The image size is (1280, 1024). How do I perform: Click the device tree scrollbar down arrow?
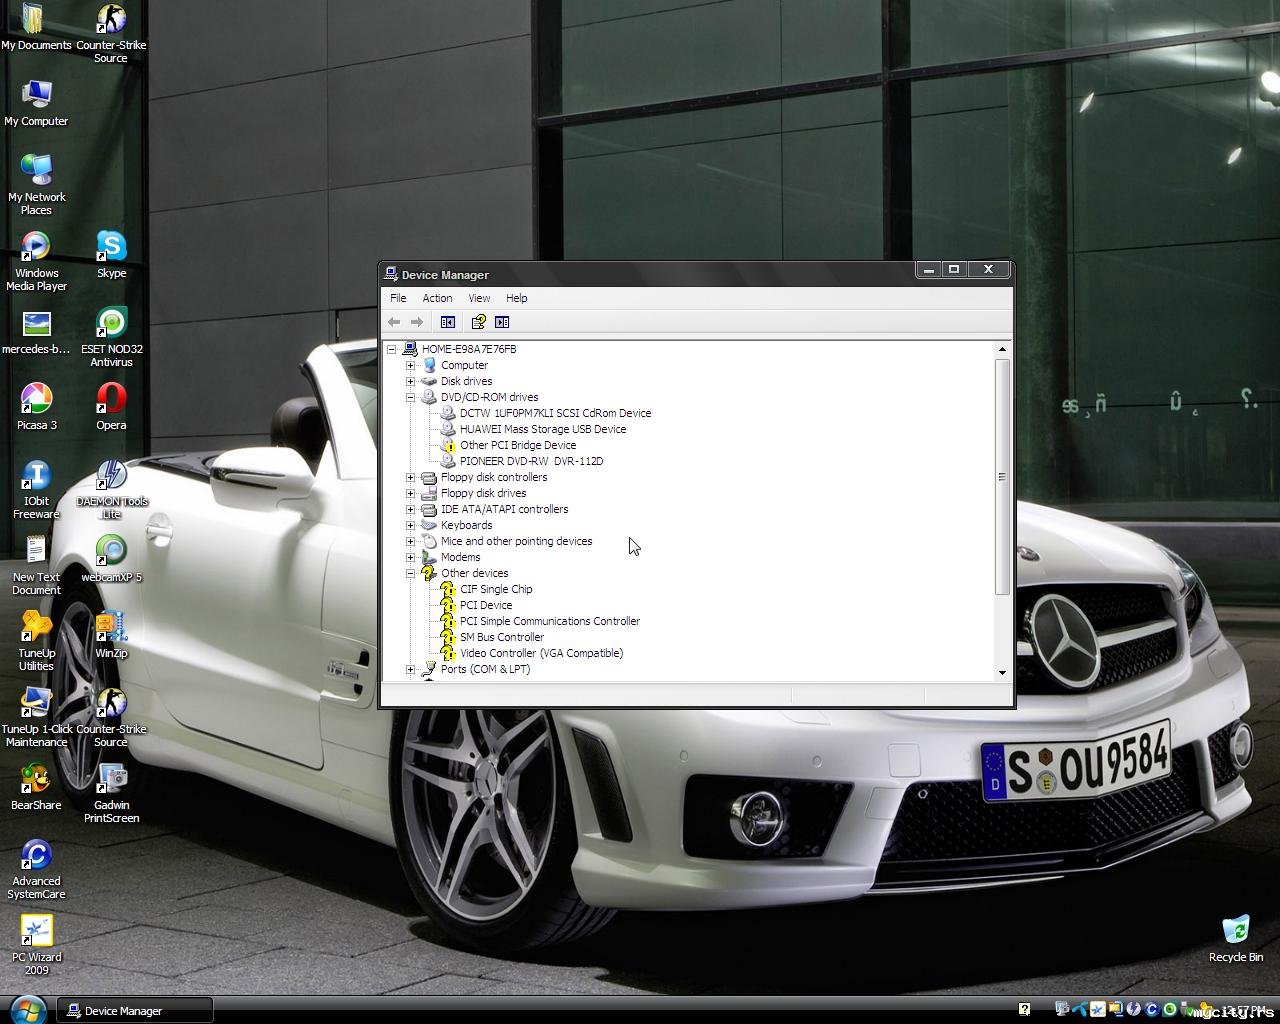[1002, 673]
